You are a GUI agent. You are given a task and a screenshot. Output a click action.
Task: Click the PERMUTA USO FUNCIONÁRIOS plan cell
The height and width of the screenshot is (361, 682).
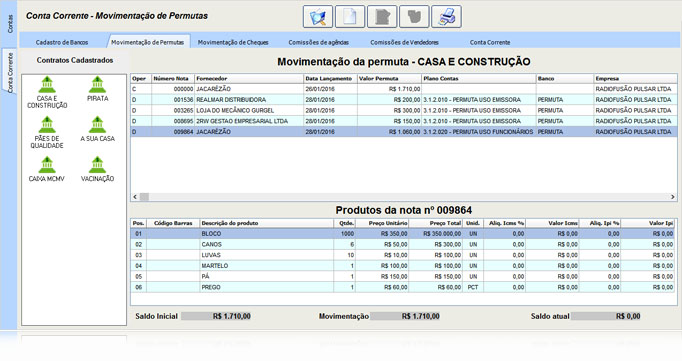click(x=479, y=132)
